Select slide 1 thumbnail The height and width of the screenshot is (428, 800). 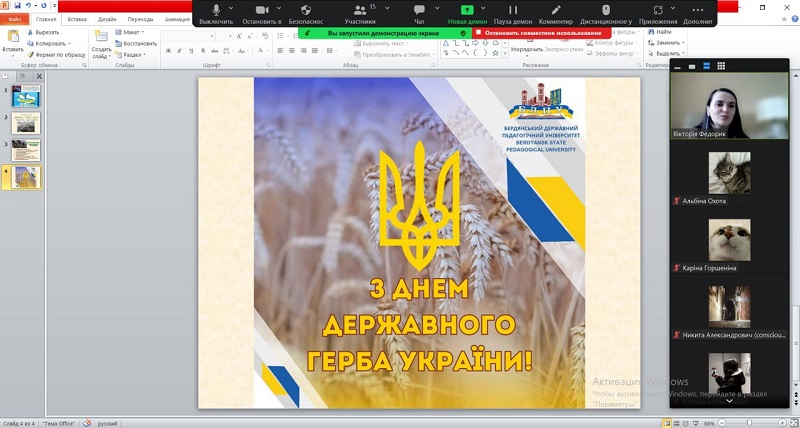coord(26,96)
